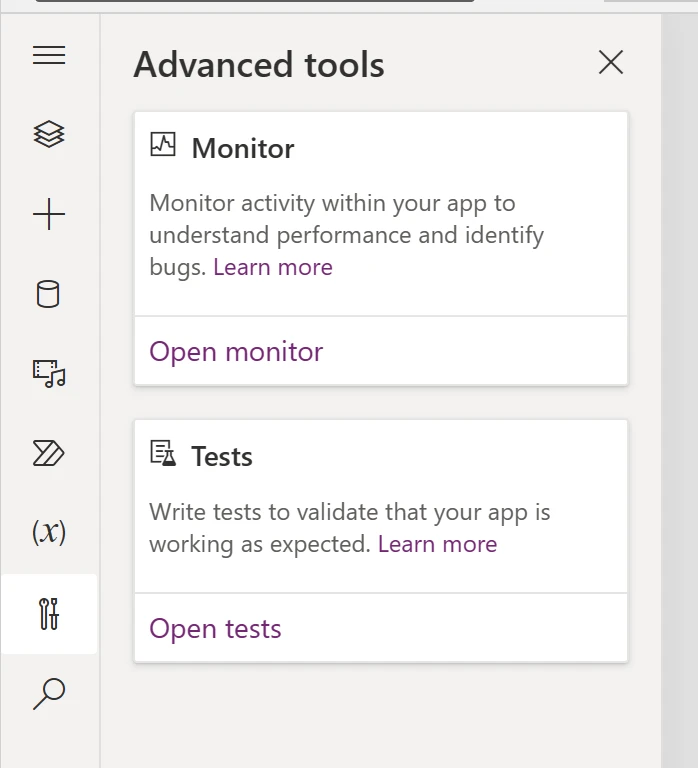Click the Tests flask icon
Image resolution: width=698 pixels, height=768 pixels.
(162, 453)
